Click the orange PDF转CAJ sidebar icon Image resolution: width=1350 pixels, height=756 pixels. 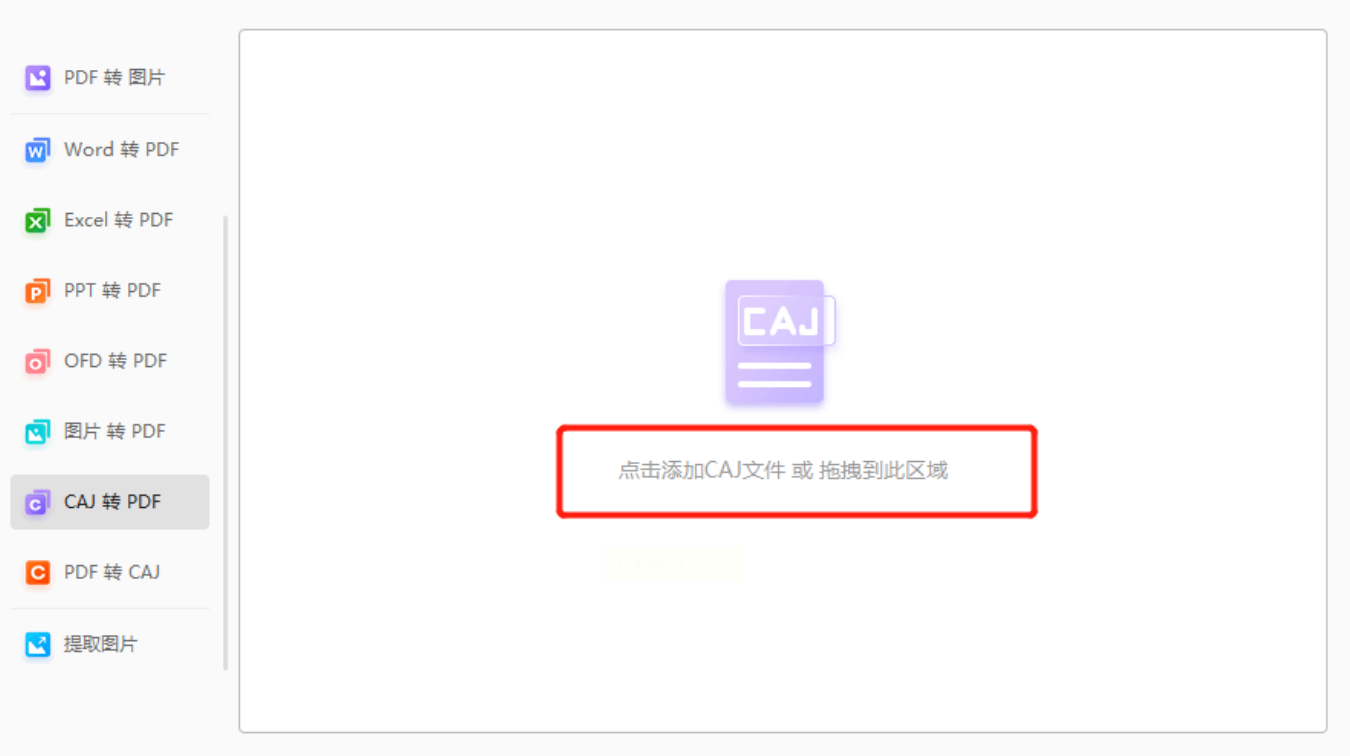(37, 572)
